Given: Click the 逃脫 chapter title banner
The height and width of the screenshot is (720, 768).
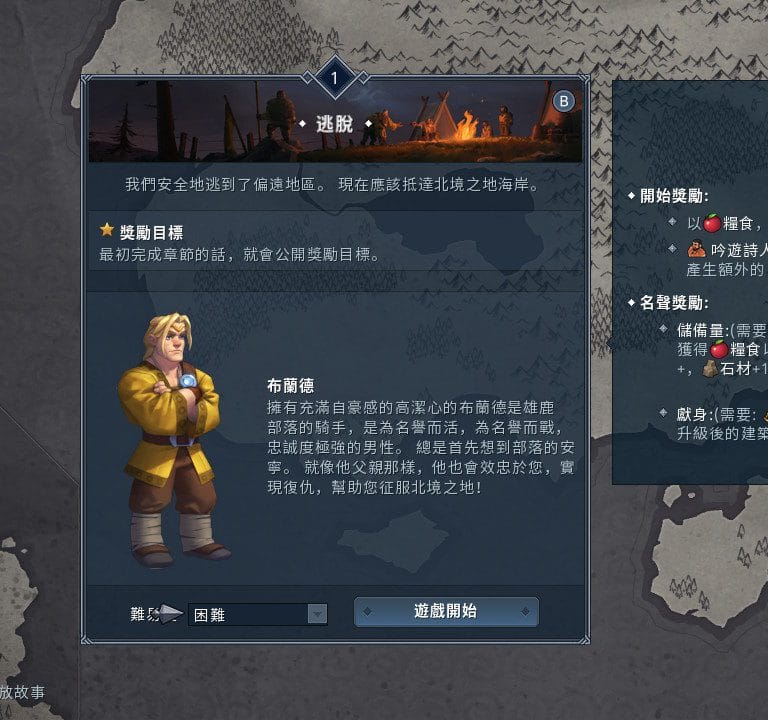Looking at the screenshot, I should (335, 124).
